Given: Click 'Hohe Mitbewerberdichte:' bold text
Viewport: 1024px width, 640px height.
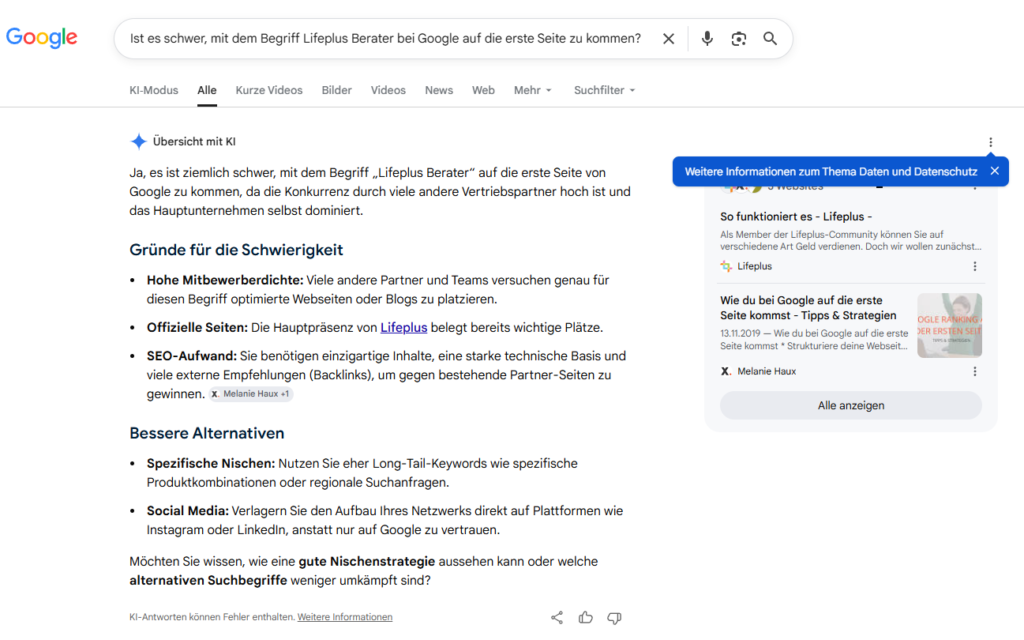Looking at the screenshot, I should pos(225,280).
